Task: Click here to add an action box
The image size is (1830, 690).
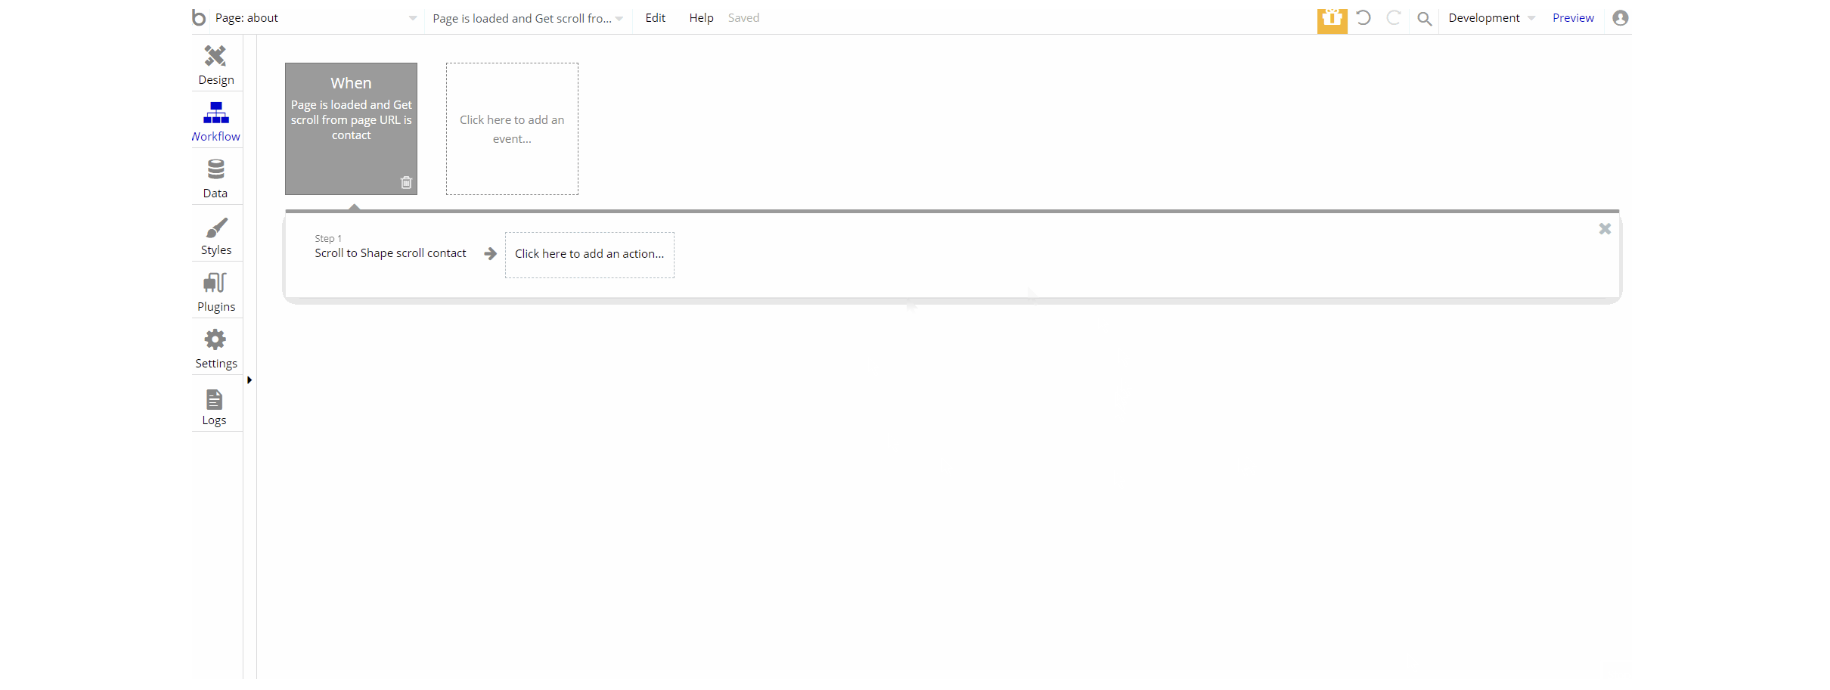Action: 590,255
